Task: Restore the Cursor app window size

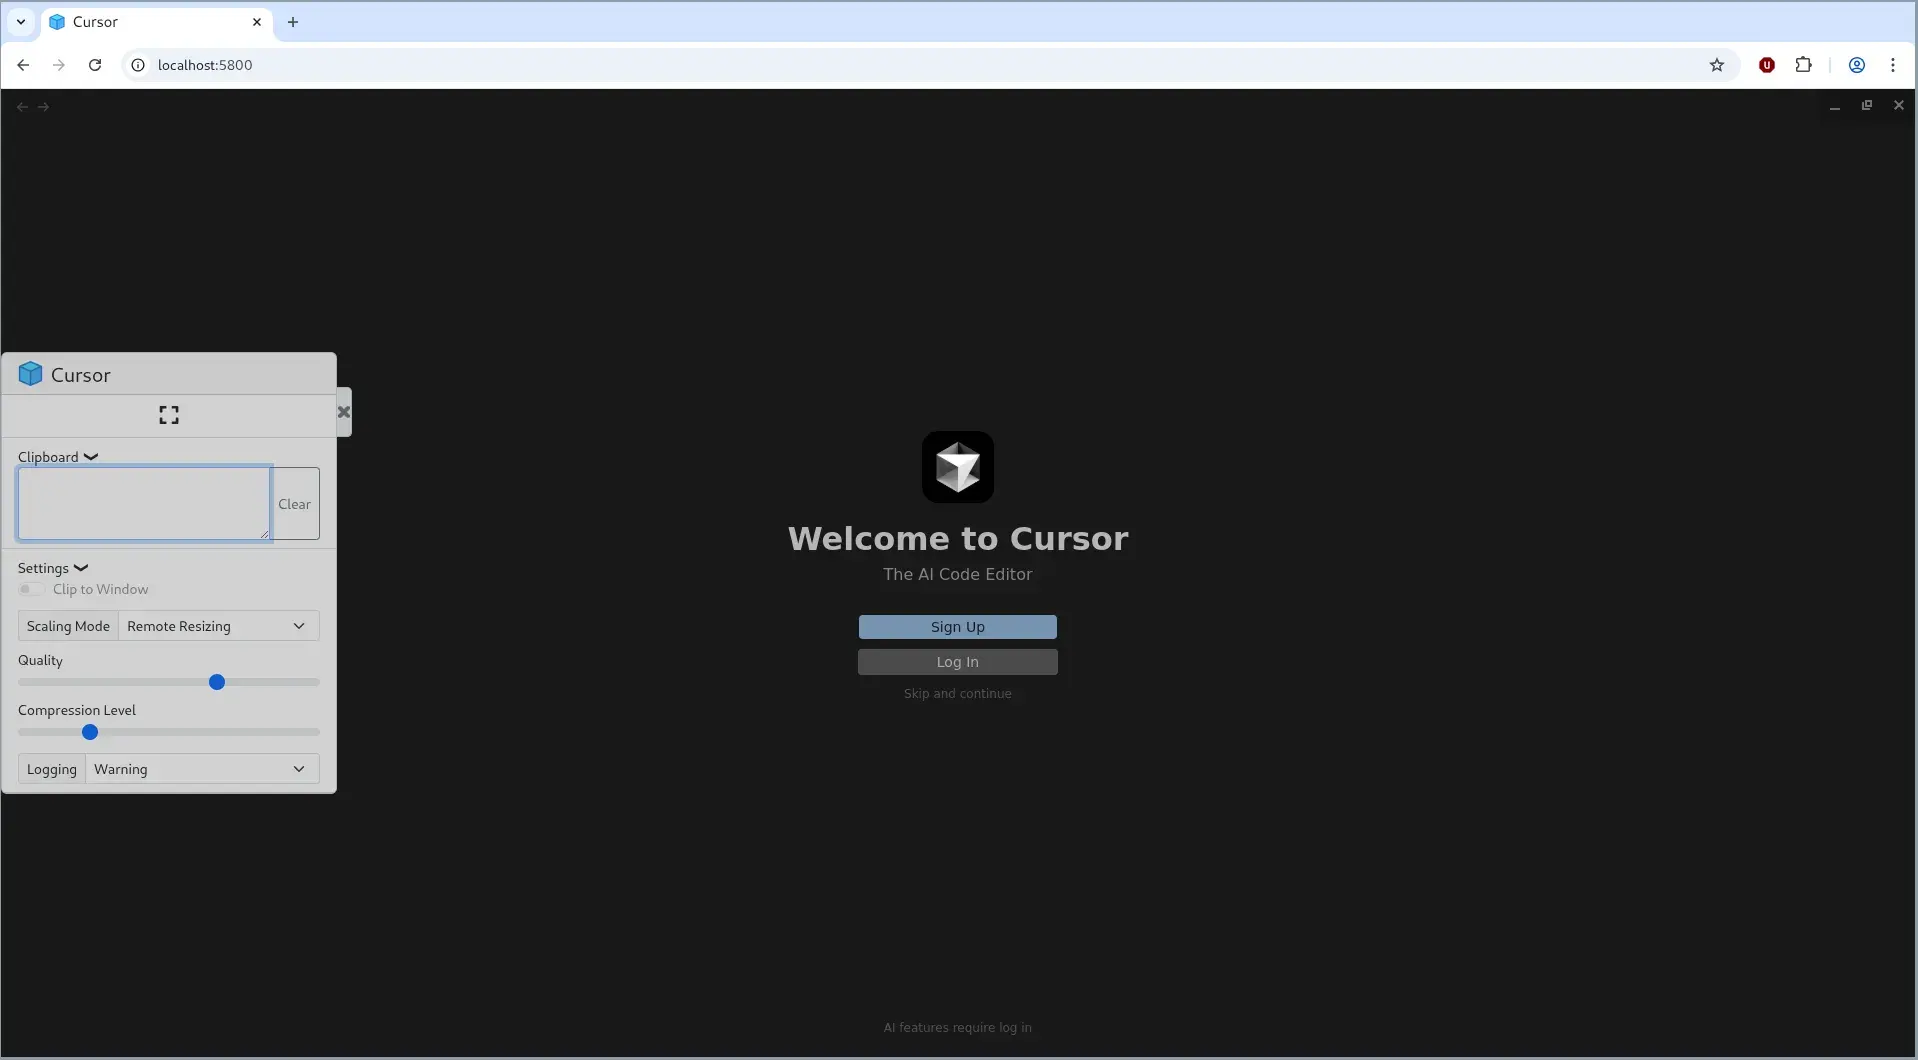Action: tap(1867, 105)
